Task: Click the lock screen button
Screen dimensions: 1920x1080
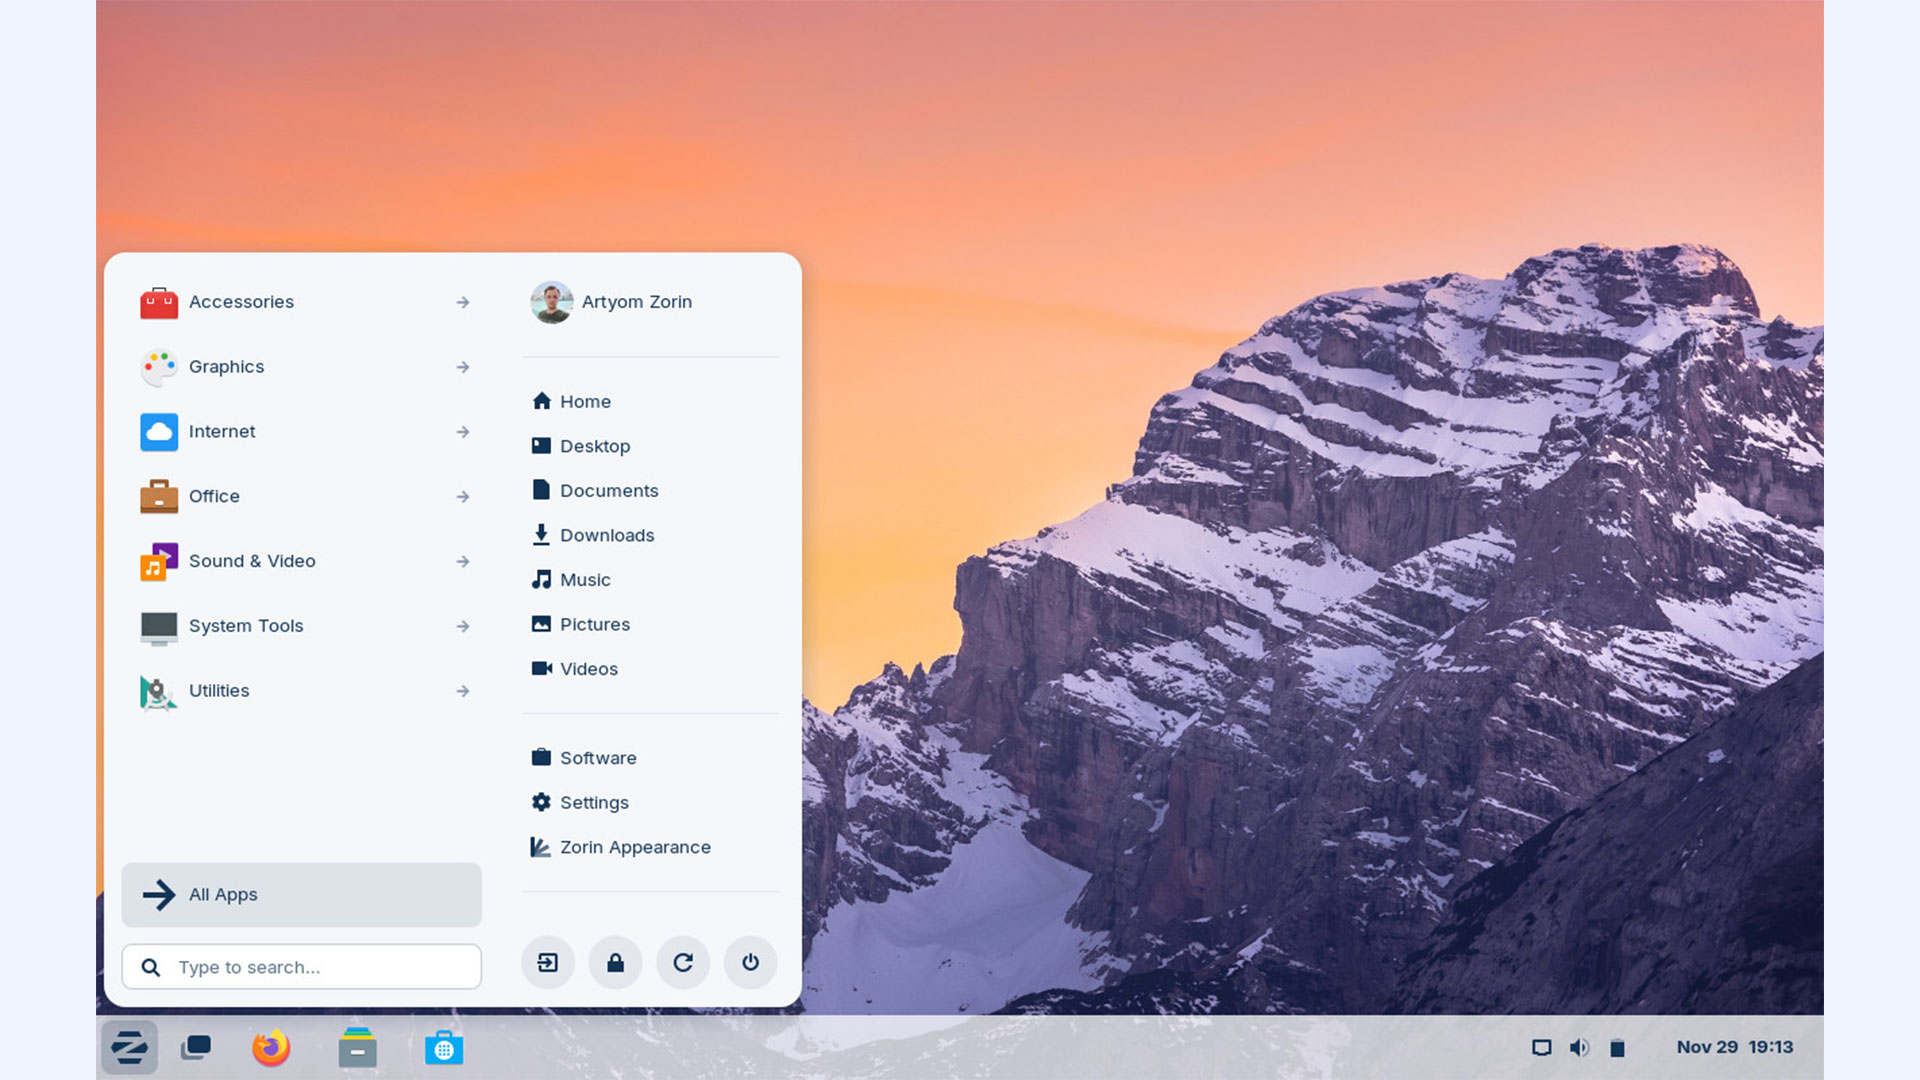Action: click(615, 963)
